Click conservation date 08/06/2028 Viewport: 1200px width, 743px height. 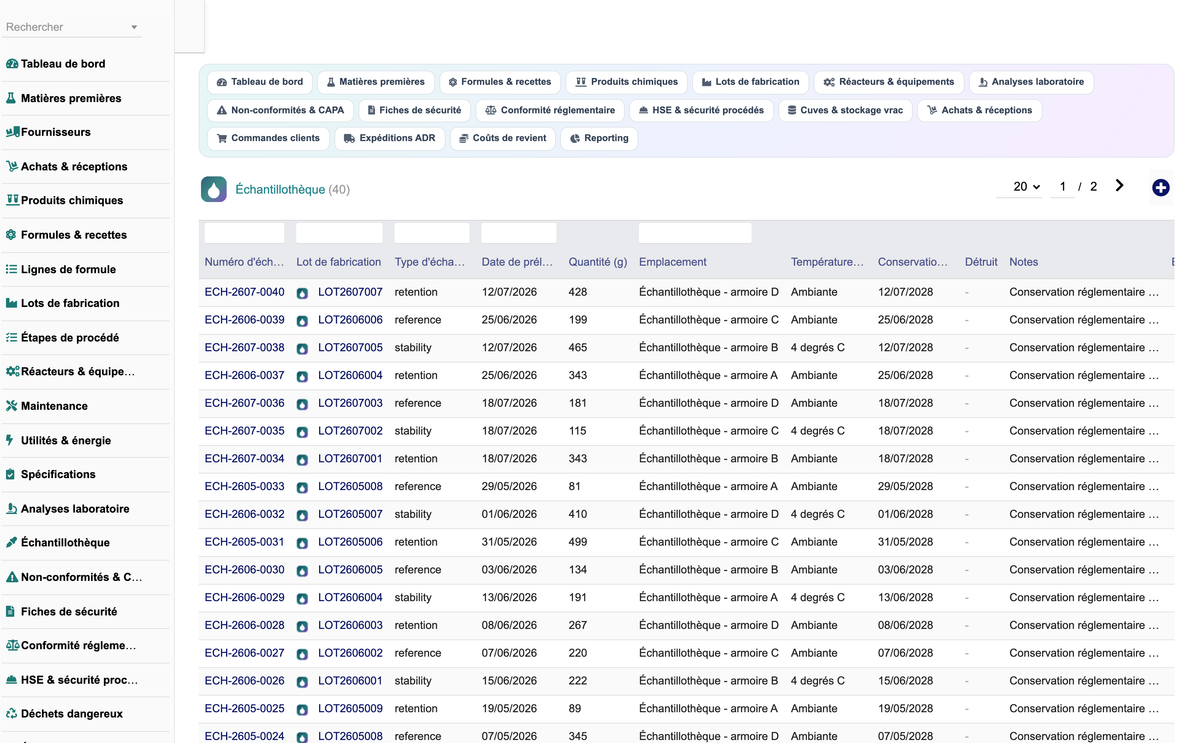[905, 625]
